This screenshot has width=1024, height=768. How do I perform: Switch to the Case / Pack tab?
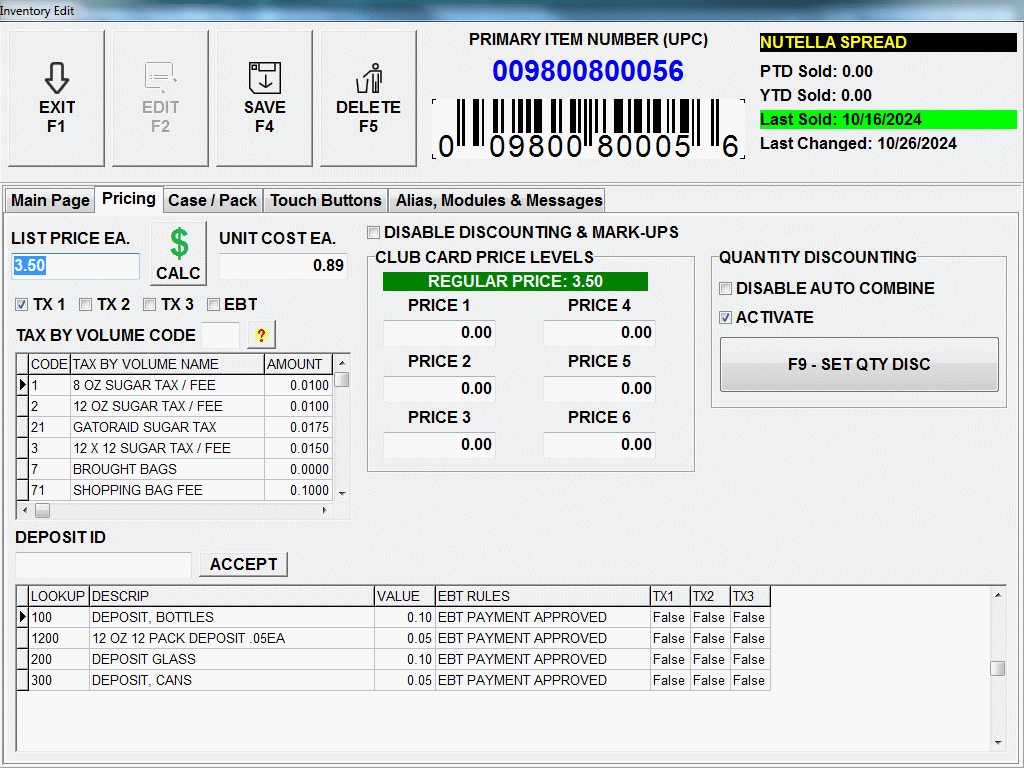pos(212,200)
